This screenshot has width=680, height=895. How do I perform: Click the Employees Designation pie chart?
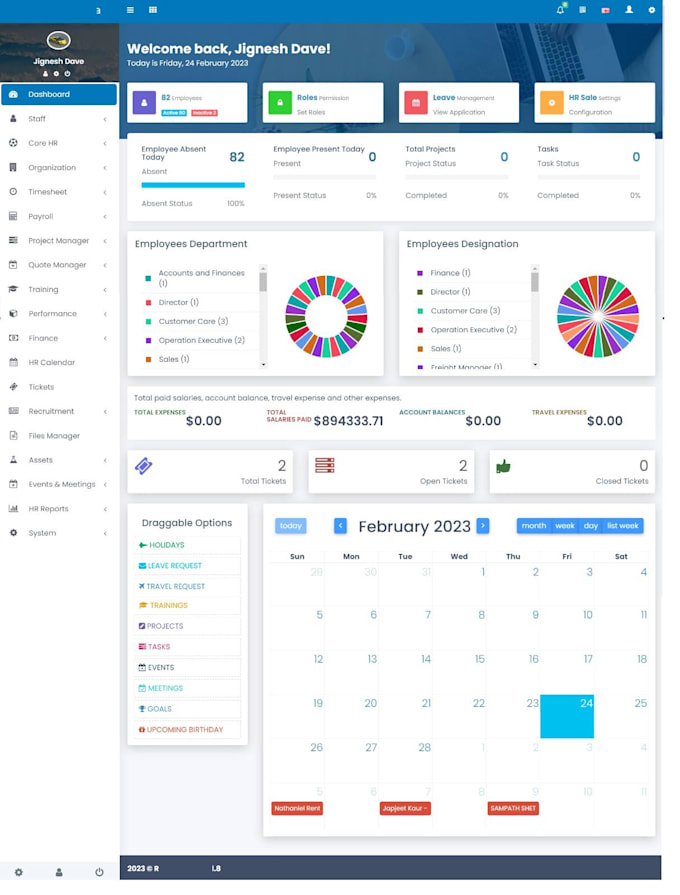coord(598,316)
